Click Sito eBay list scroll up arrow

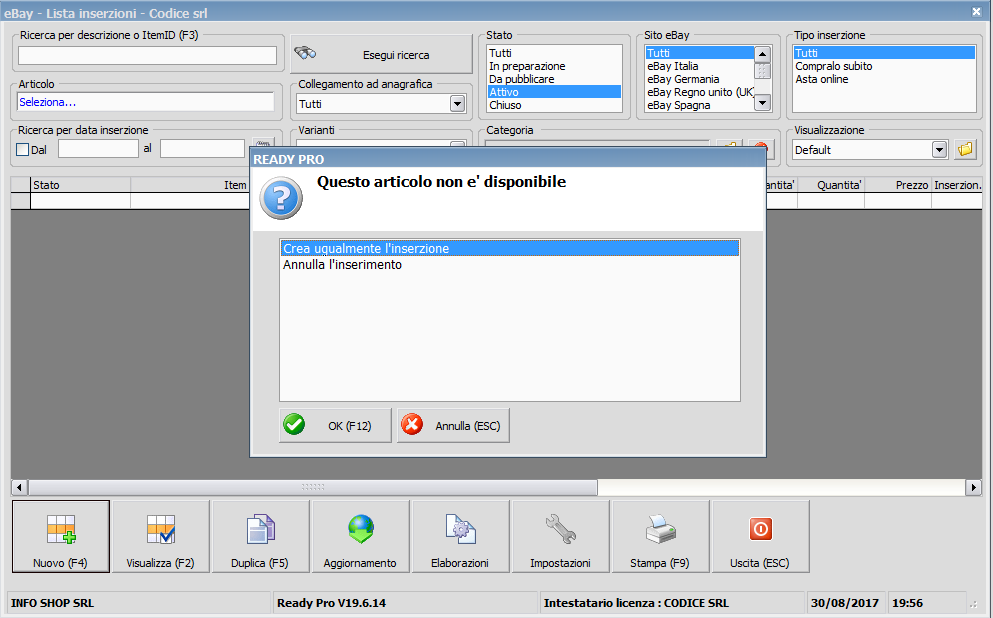coord(762,54)
